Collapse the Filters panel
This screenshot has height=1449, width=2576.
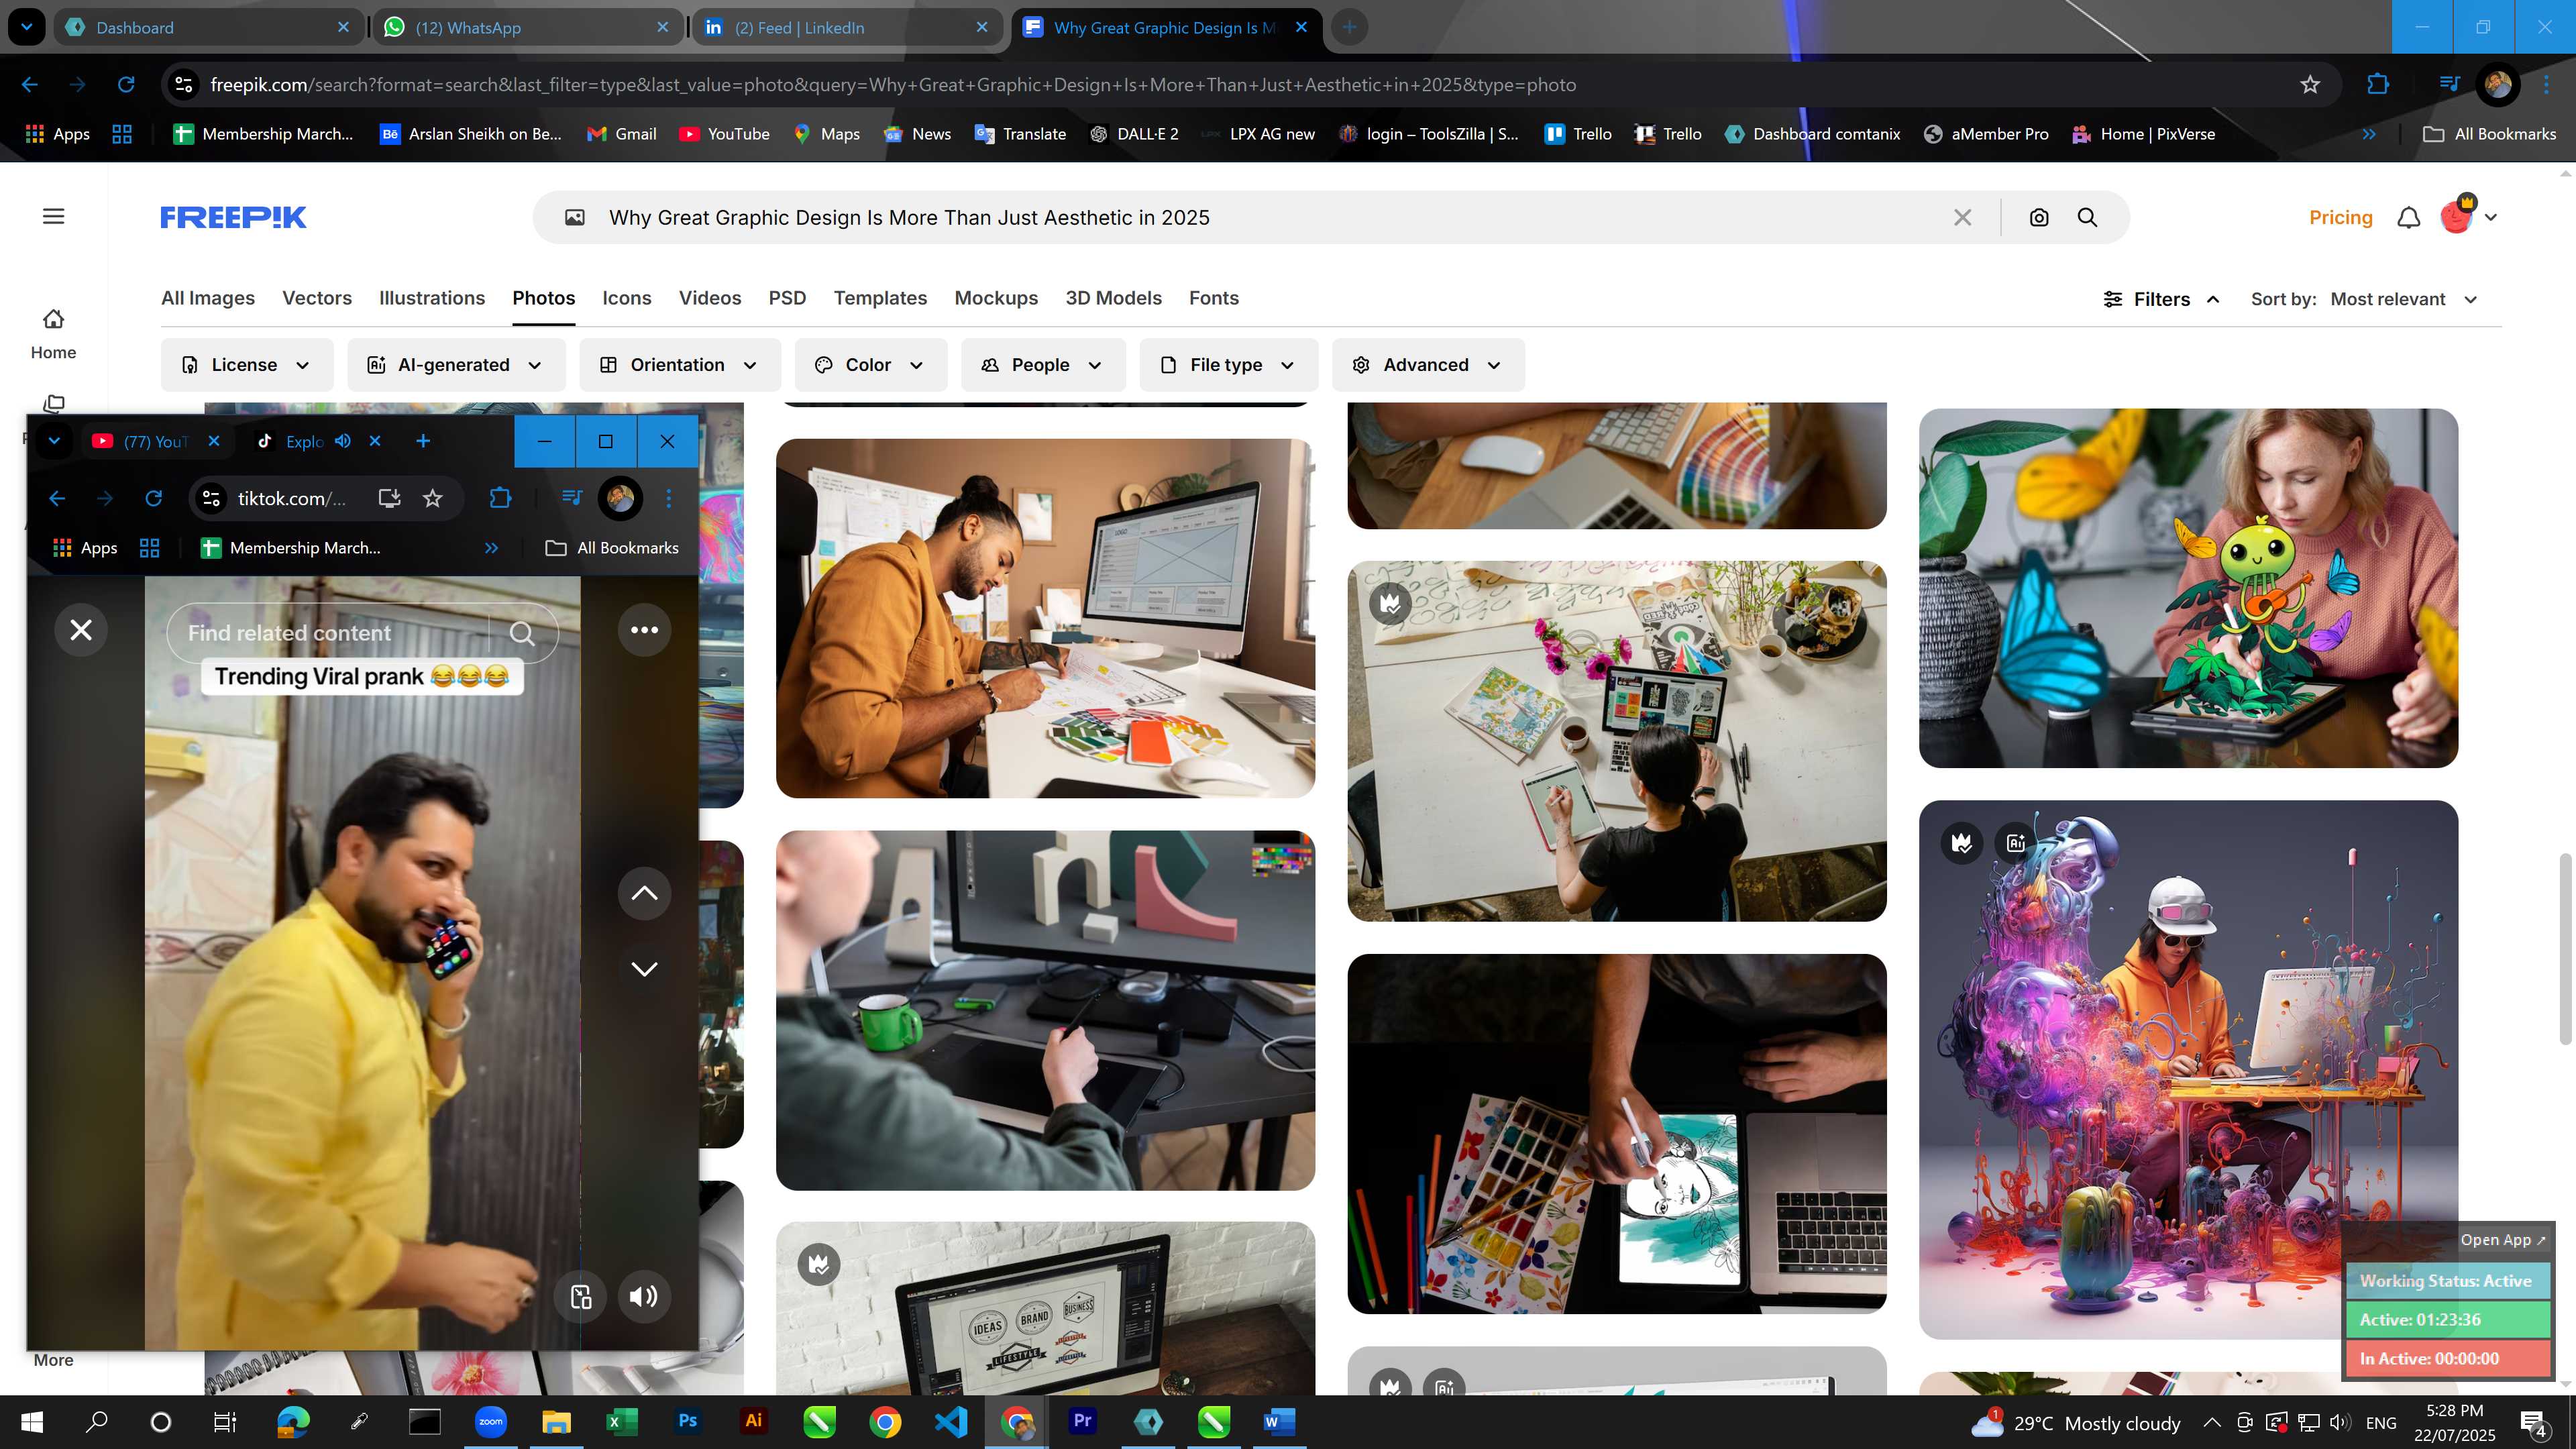click(2161, 299)
